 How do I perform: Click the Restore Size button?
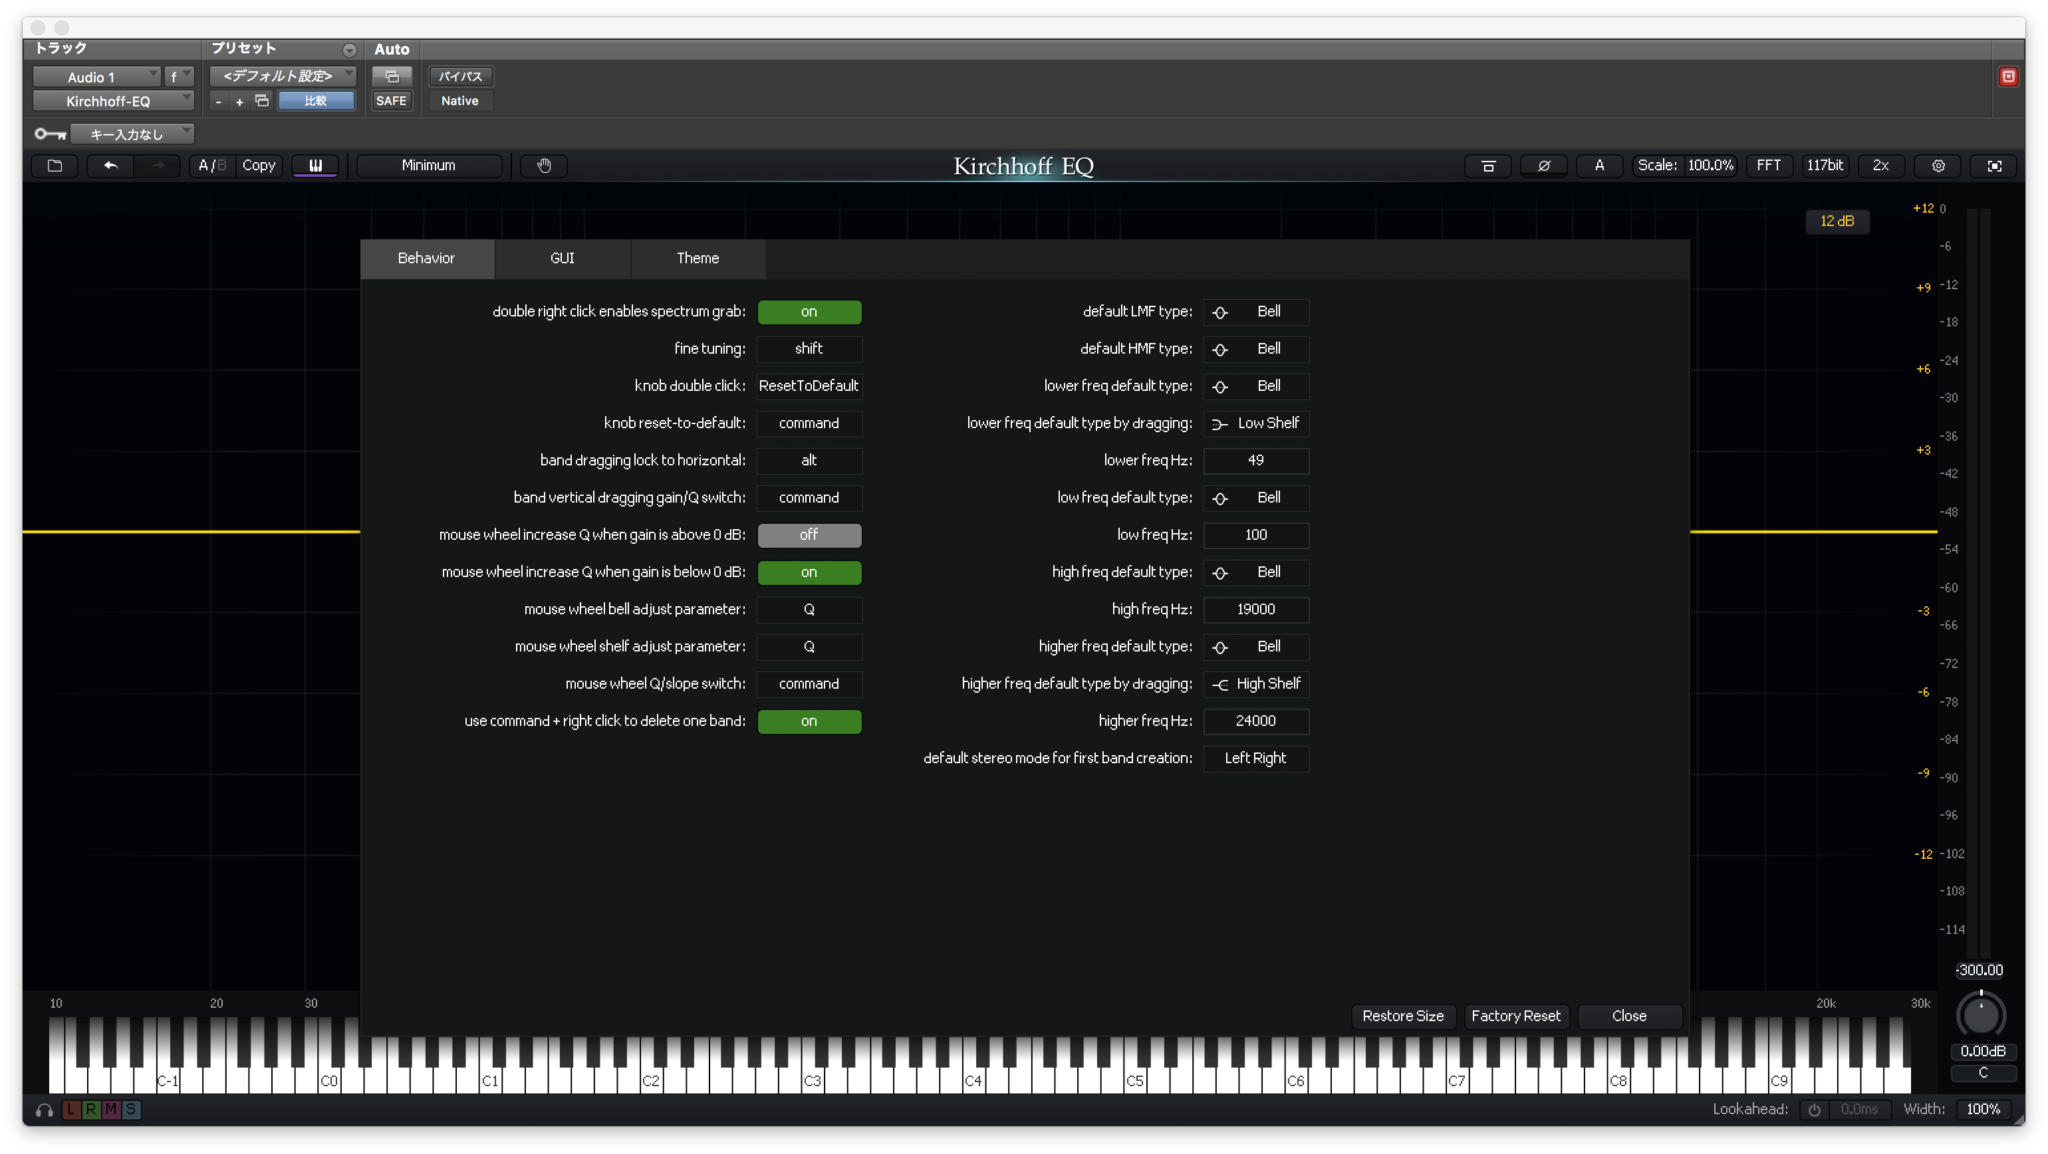[1402, 1016]
